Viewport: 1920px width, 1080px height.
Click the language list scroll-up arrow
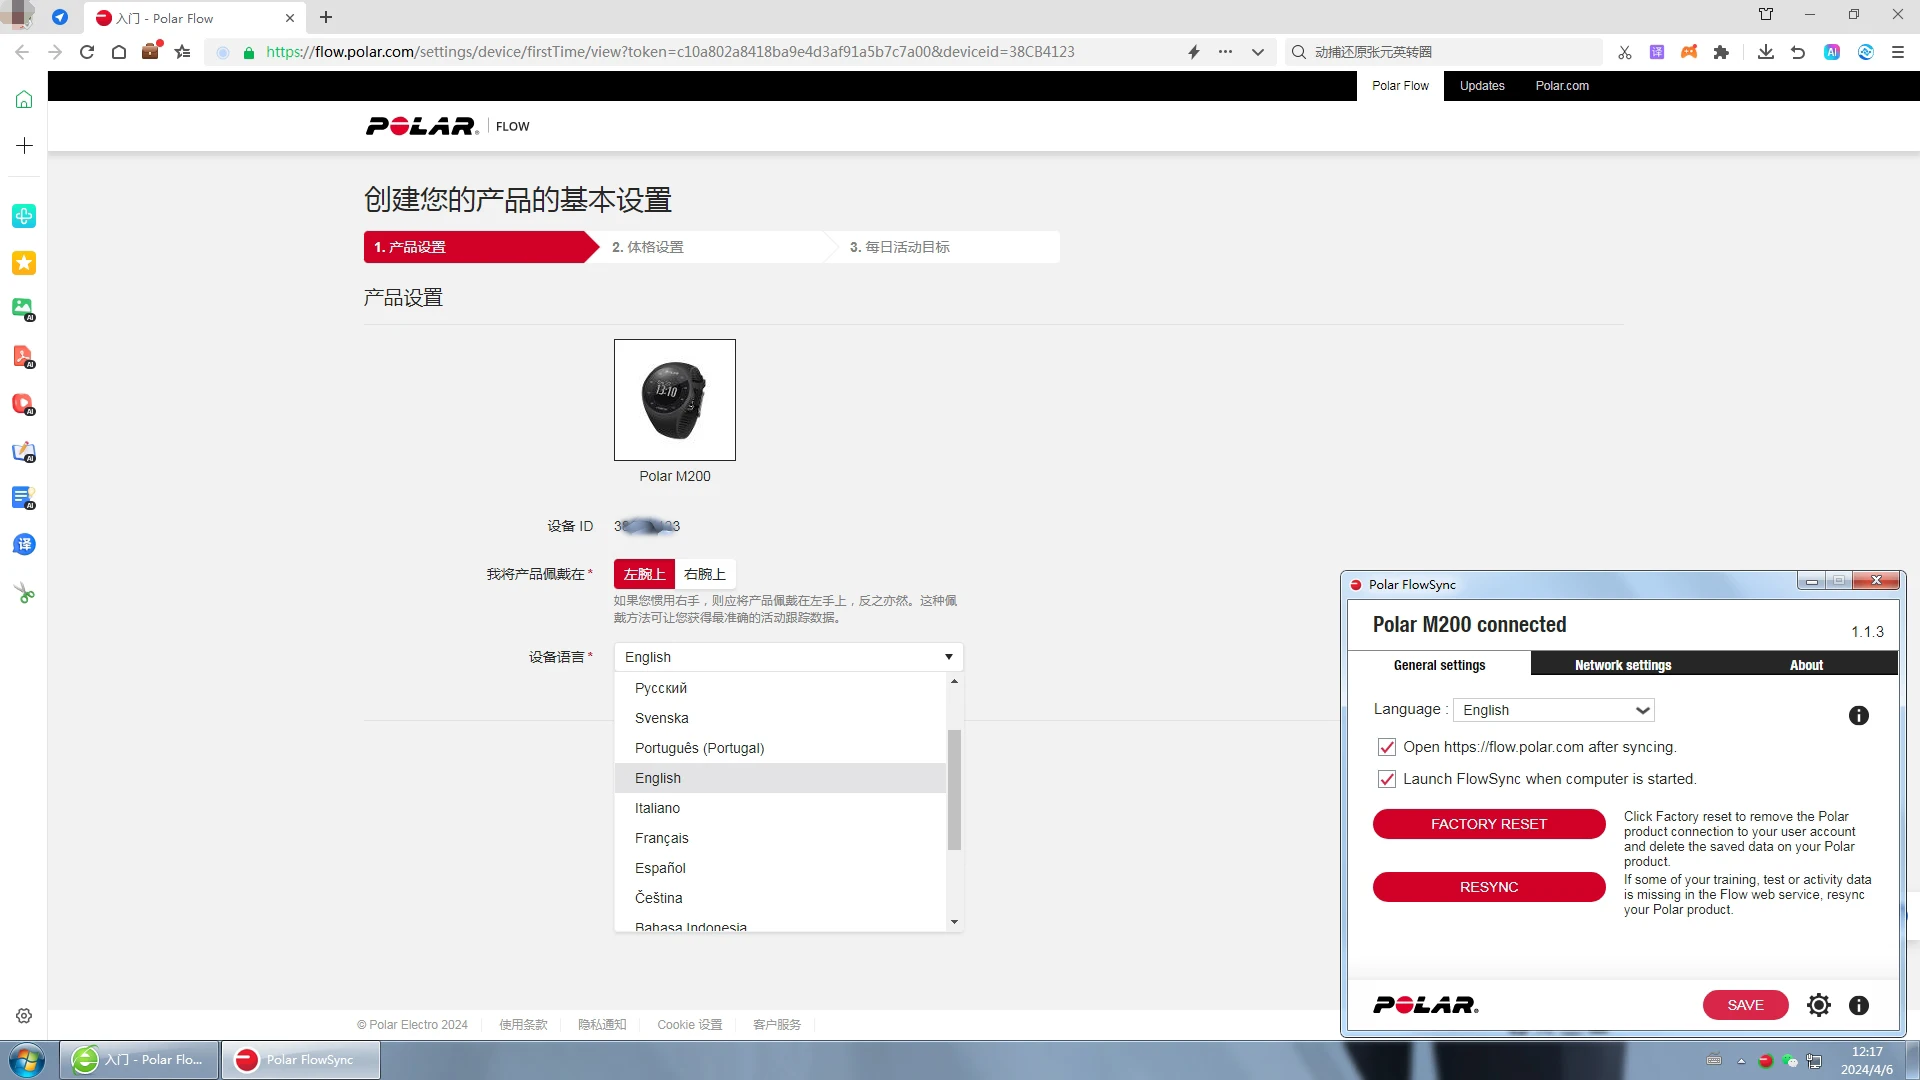(954, 681)
